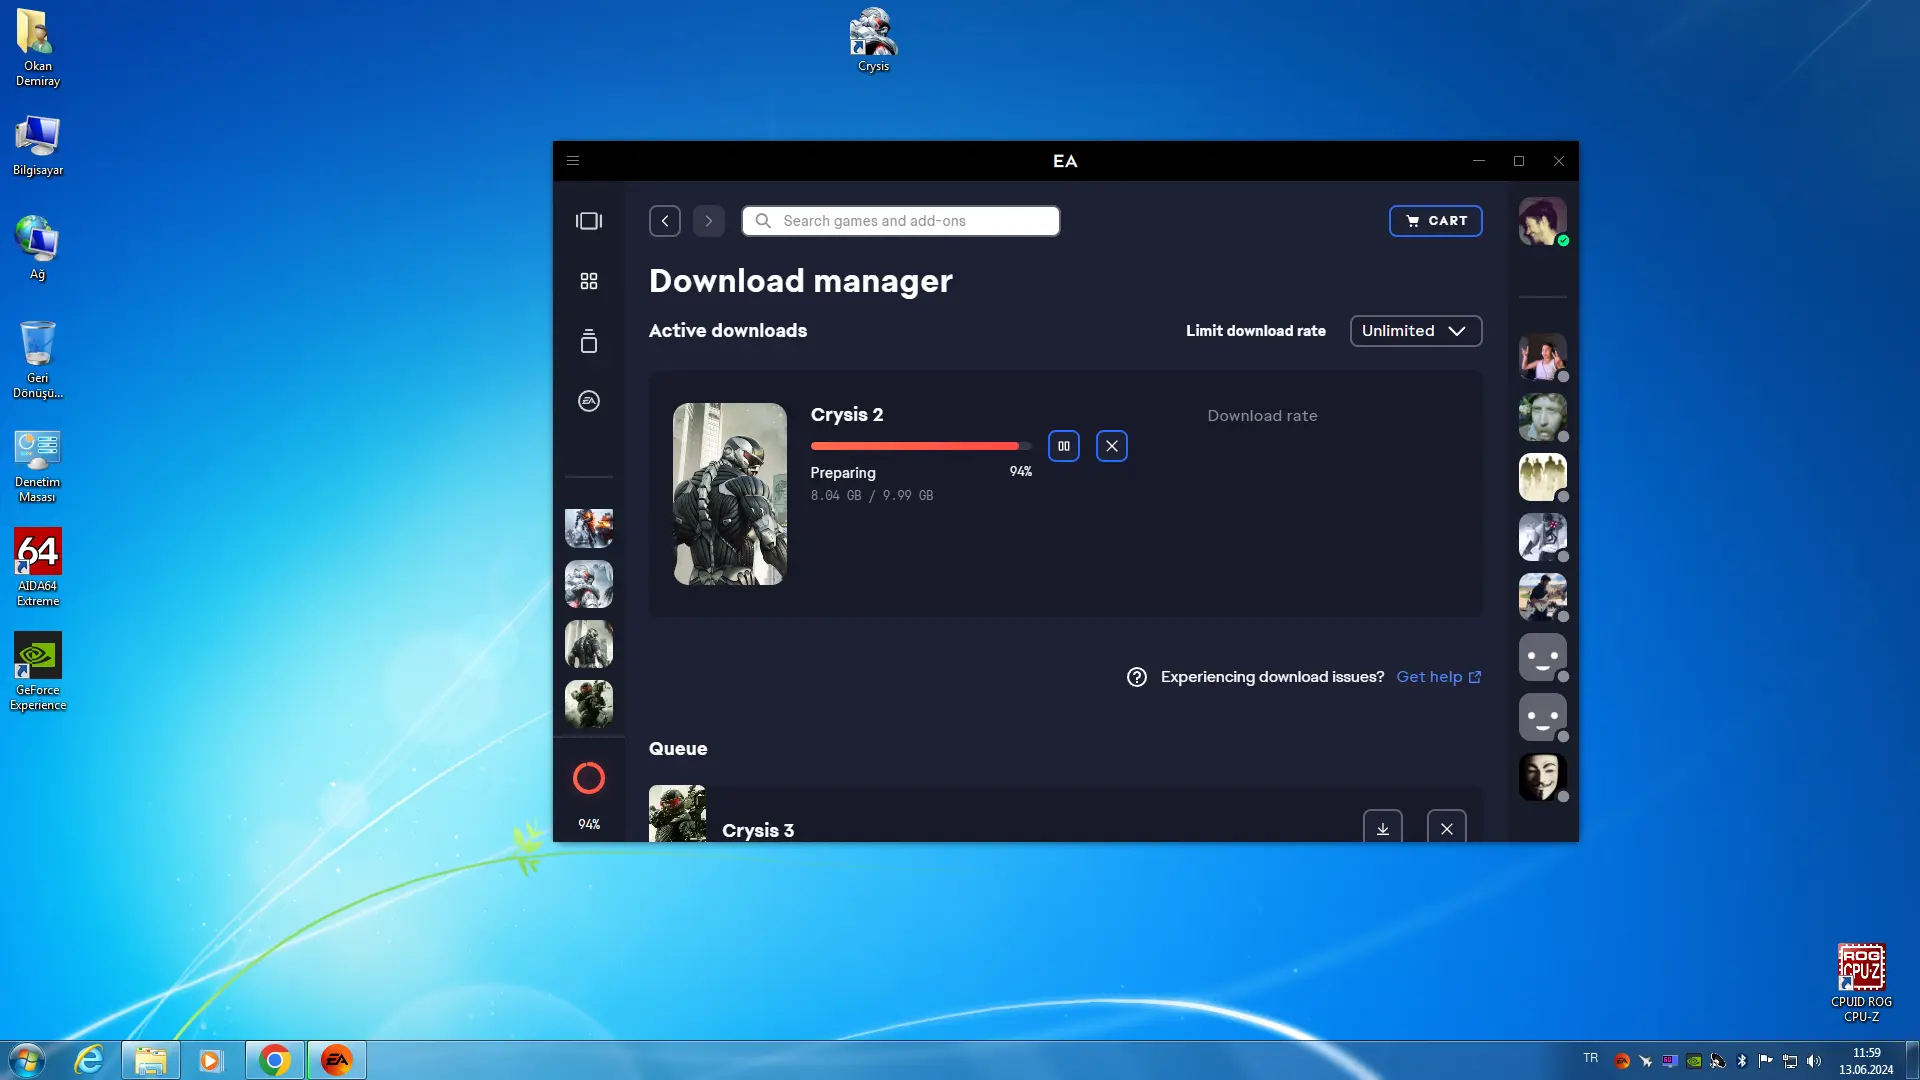The width and height of the screenshot is (1920, 1080).
Task: Click the 94% download progress ring
Action: tap(589, 778)
